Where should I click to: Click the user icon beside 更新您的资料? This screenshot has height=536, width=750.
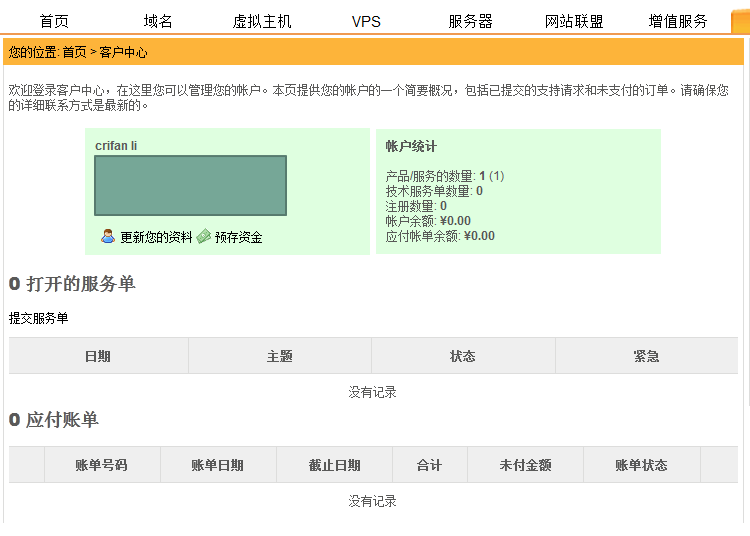point(108,236)
